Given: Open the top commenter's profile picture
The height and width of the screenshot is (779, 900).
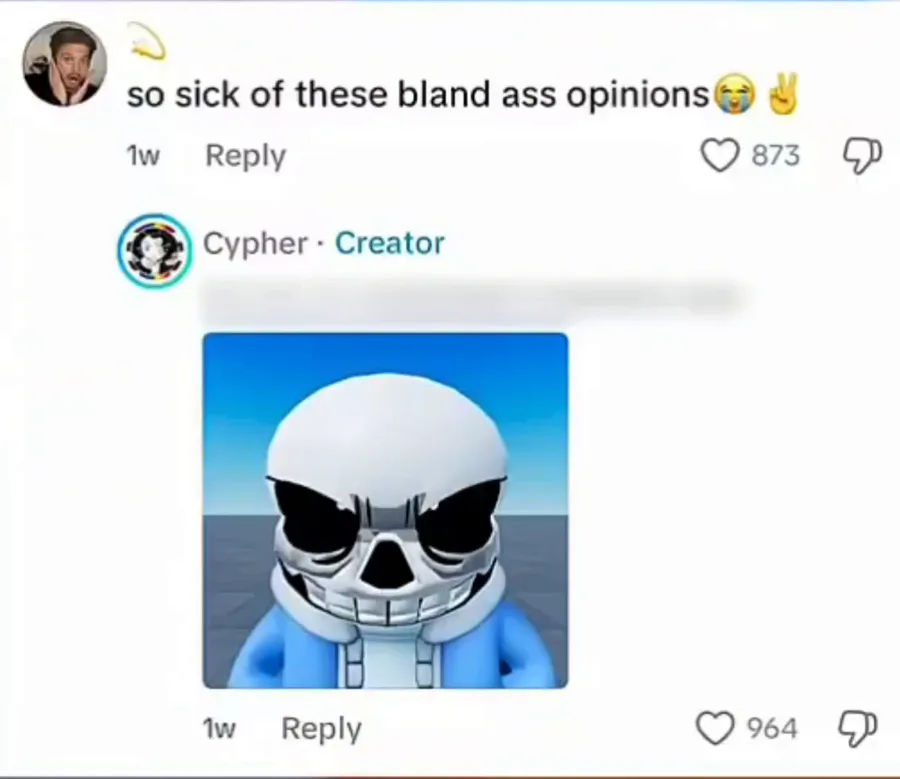Looking at the screenshot, I should tap(65, 64).
